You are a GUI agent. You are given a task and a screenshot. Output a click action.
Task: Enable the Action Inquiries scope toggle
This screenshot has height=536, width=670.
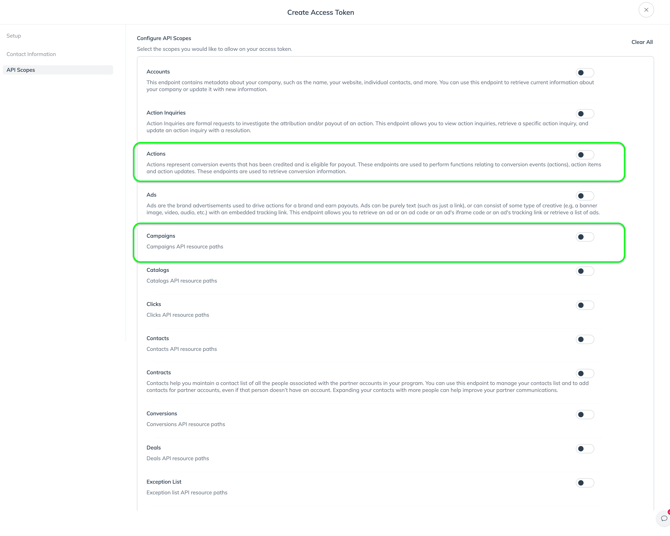click(x=585, y=114)
